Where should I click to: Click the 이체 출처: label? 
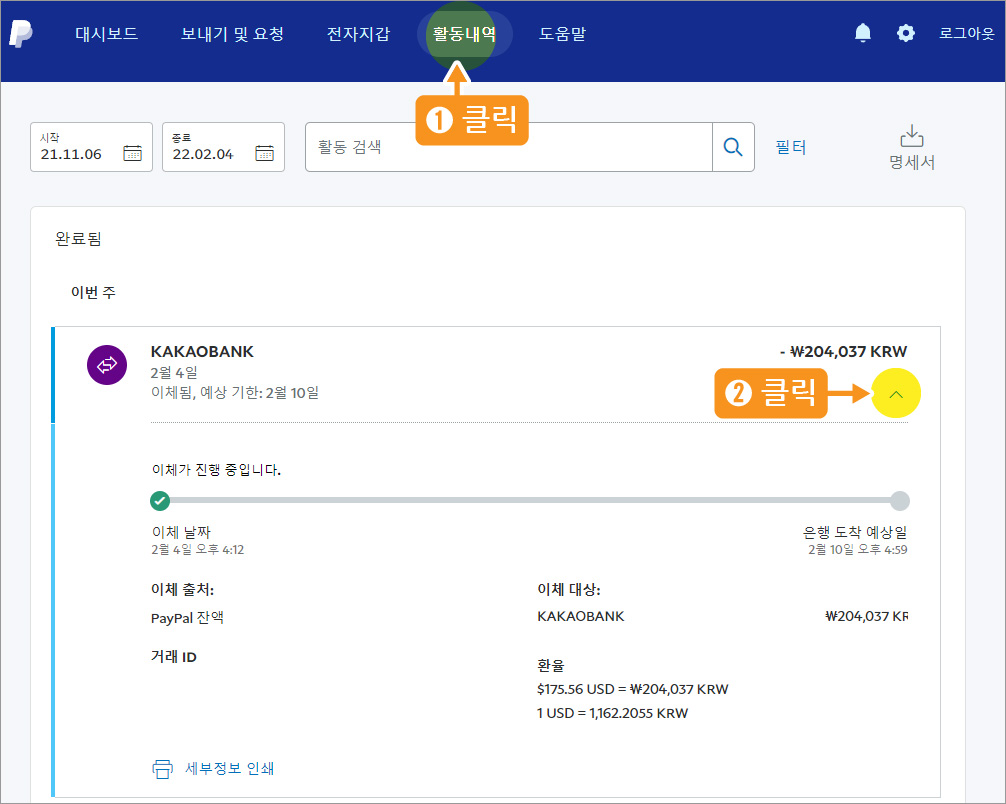[x=182, y=590]
